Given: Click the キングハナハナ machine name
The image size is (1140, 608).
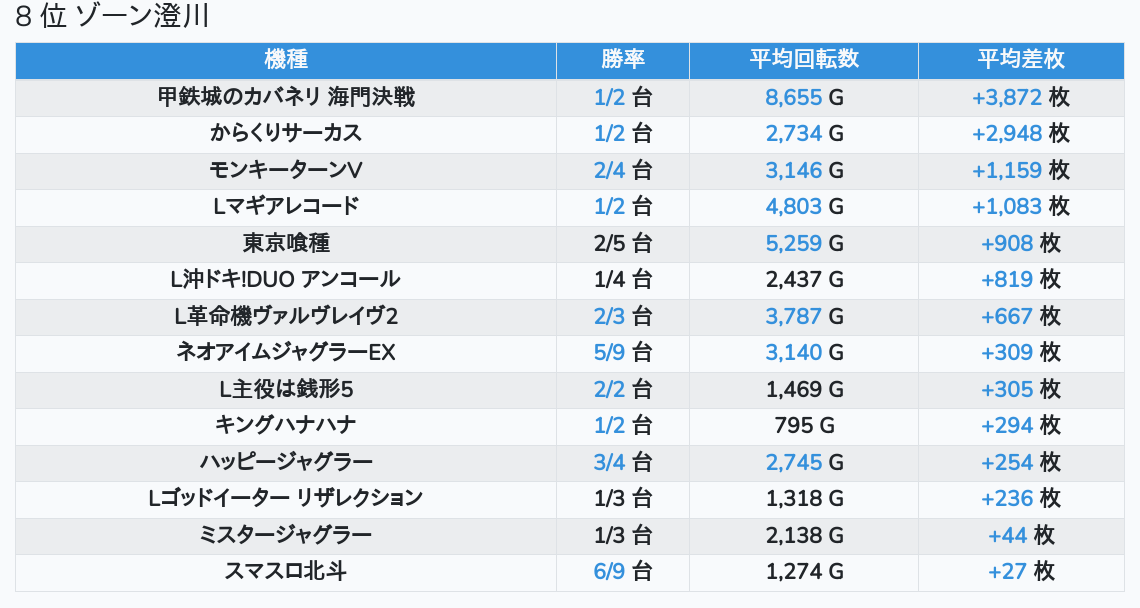Looking at the screenshot, I should click(286, 425).
